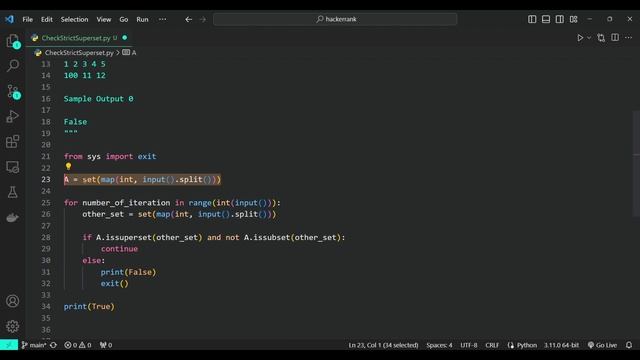Click Go Live in status bar

pyautogui.click(x=602, y=345)
